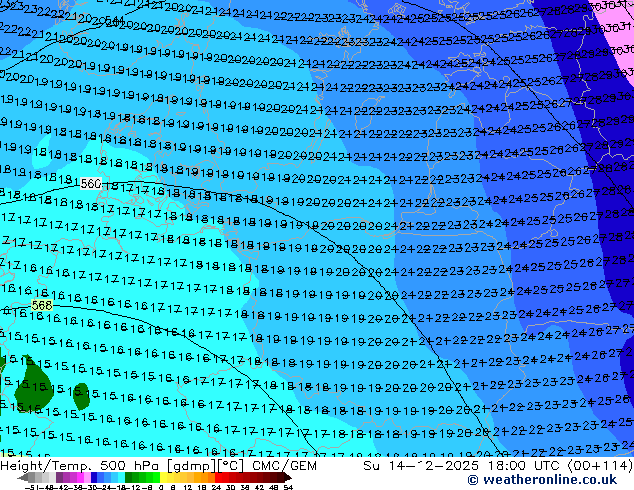This screenshot has height=490, width=634.
Task: Pick the navy blue legend swatch at -30
Action: click(94, 477)
